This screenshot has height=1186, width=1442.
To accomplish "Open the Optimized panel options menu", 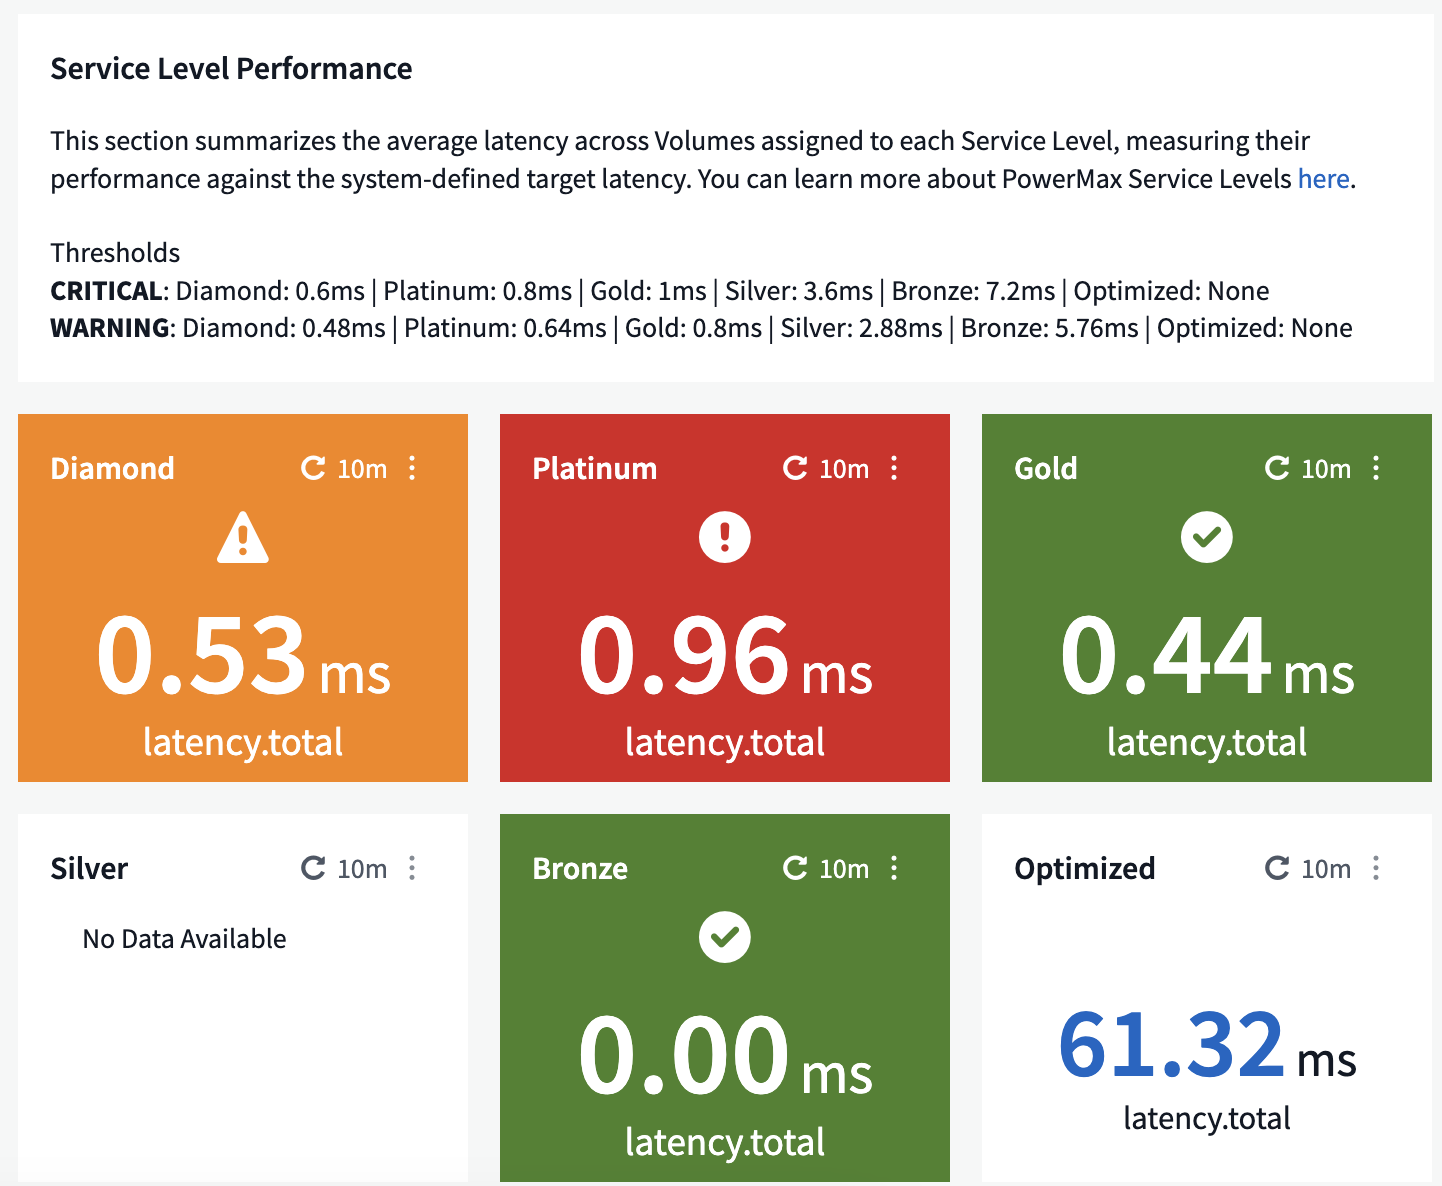I will (x=1376, y=868).
